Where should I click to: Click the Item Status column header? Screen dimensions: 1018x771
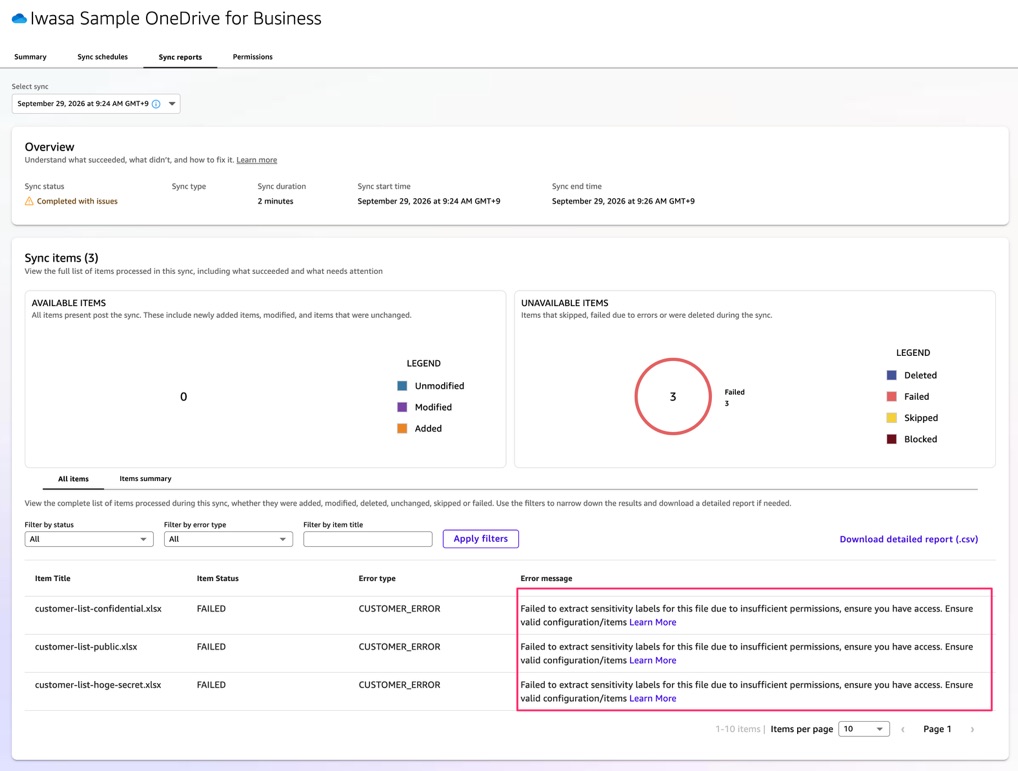217,579
